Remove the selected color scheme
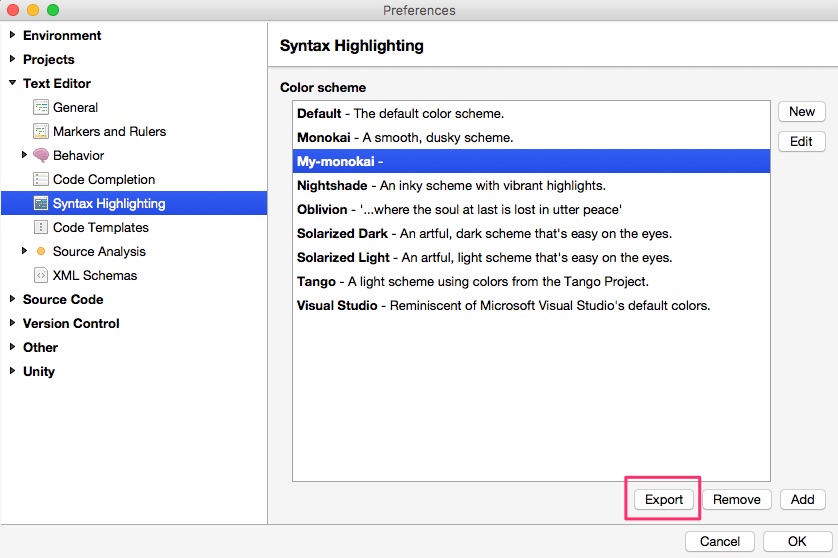Screen dimensions: 838x558 pos(736,499)
